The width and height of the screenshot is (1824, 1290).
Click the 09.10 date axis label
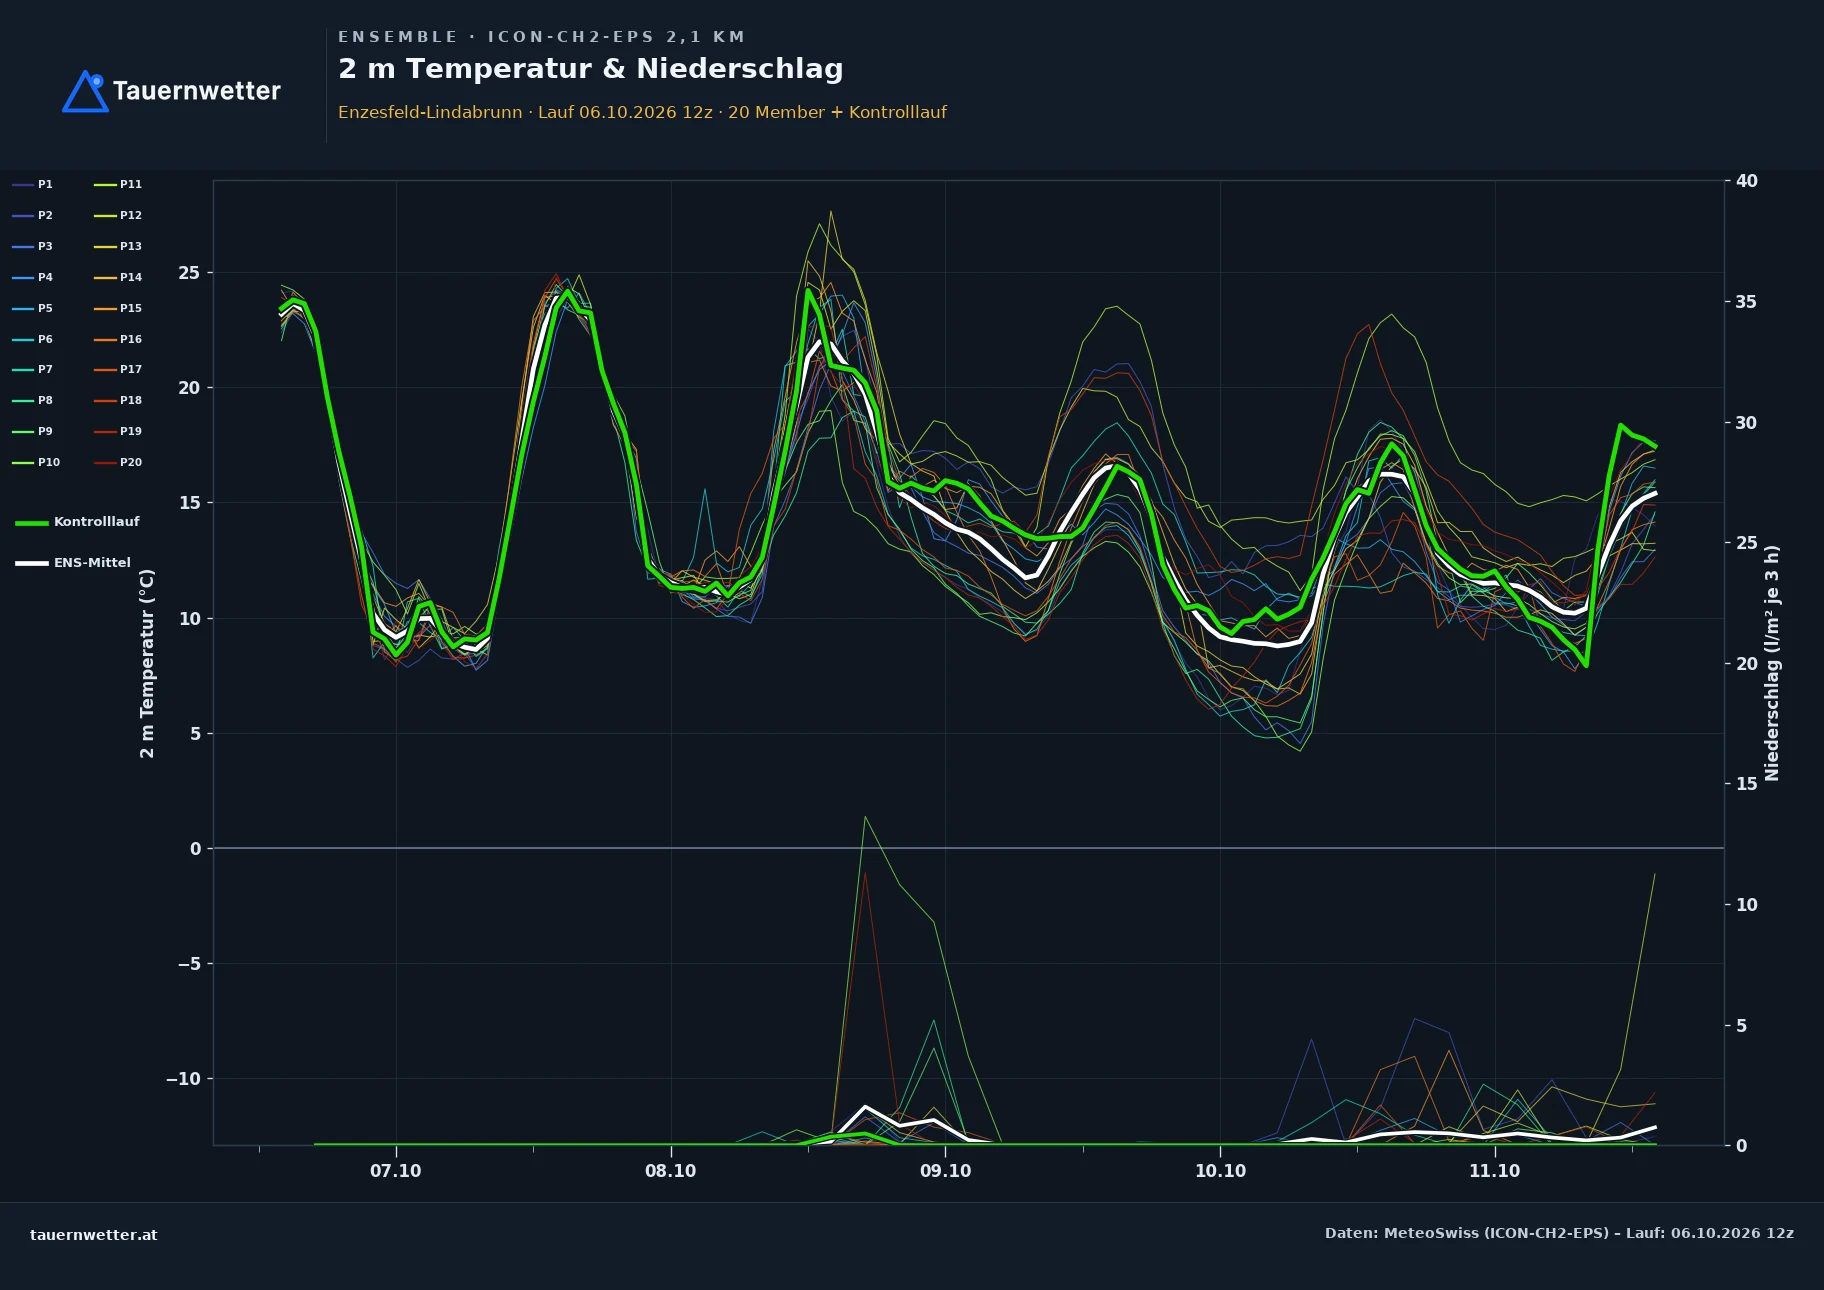pyautogui.click(x=945, y=1171)
